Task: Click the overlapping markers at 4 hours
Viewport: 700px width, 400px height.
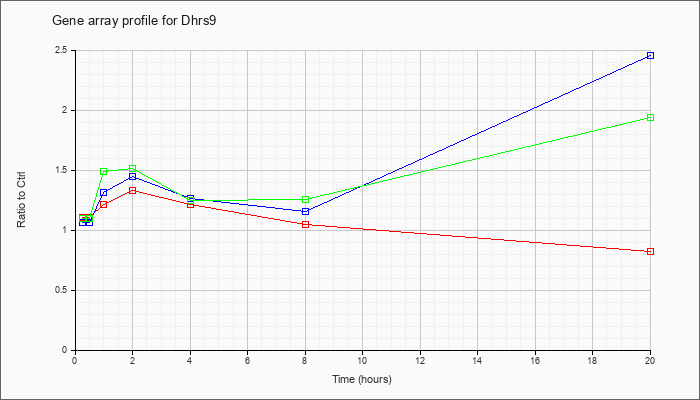Action: pos(190,200)
